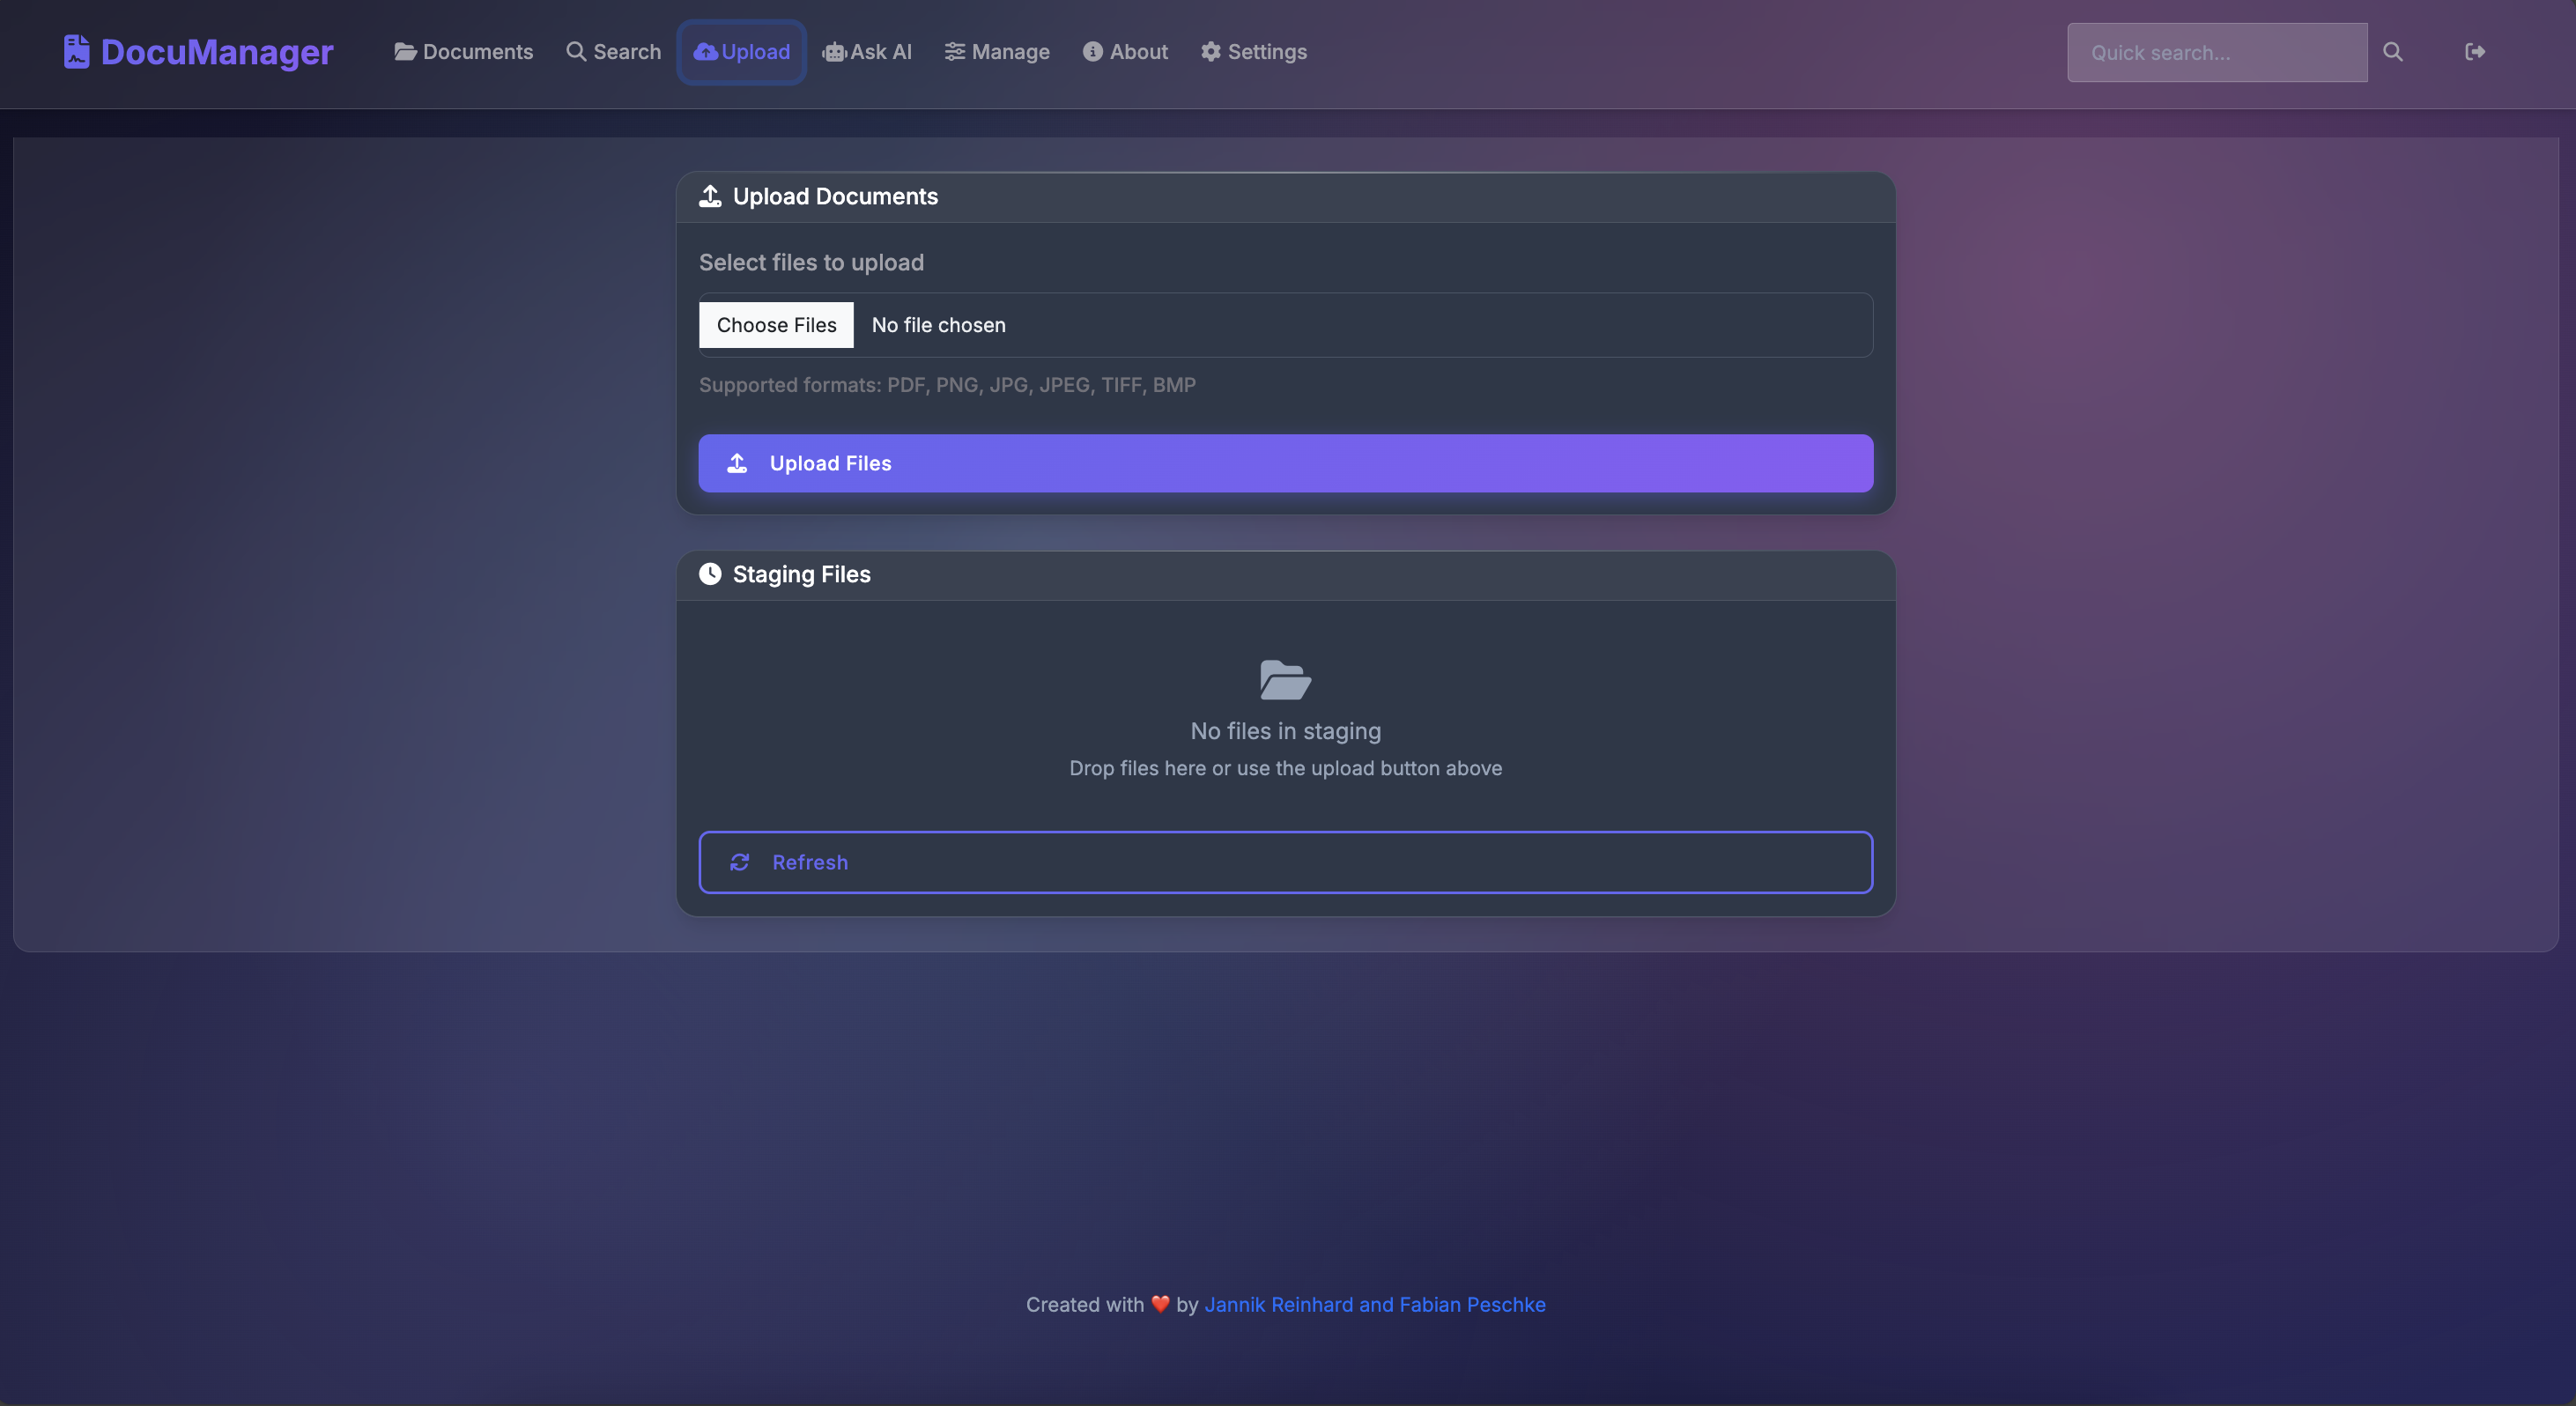
Task: Click the Choose Files button
Action: click(776, 325)
